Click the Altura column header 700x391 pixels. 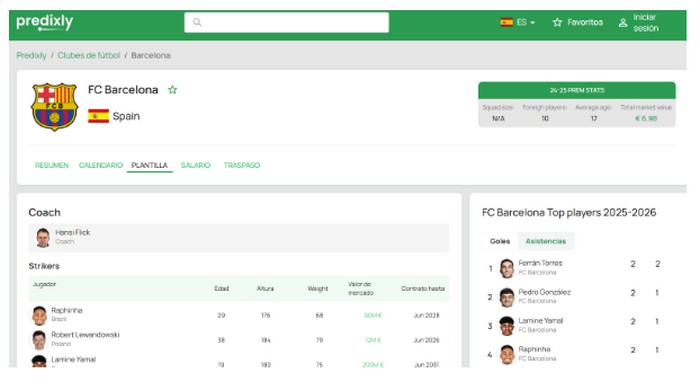pyautogui.click(x=265, y=289)
